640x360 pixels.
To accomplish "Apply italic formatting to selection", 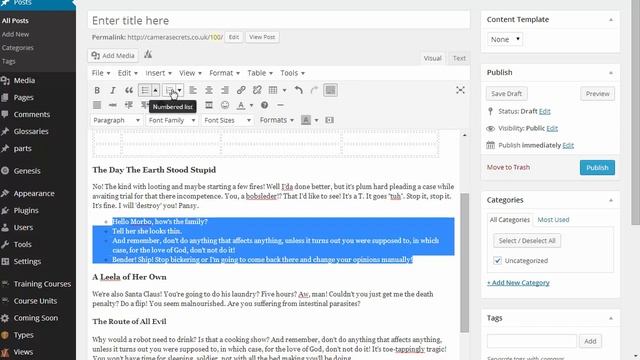I will 113,90.
